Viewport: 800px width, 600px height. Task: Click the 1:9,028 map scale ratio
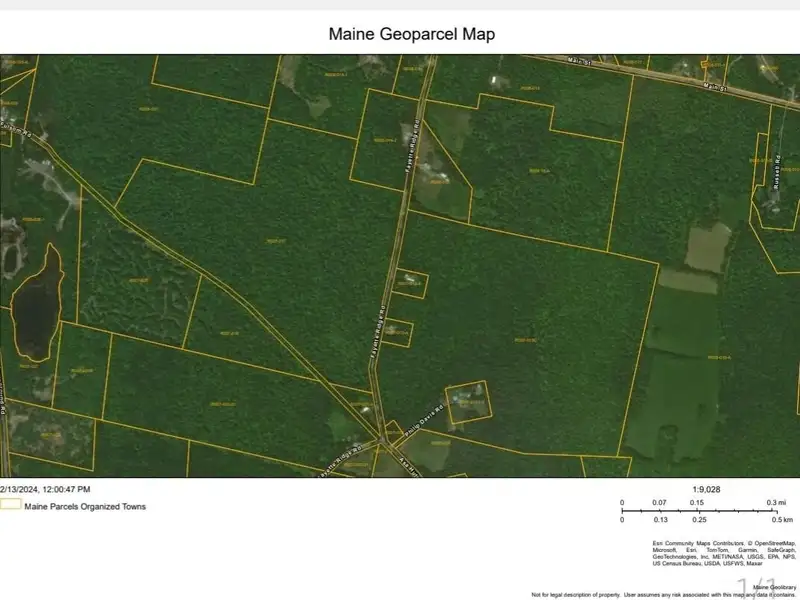[x=705, y=490]
